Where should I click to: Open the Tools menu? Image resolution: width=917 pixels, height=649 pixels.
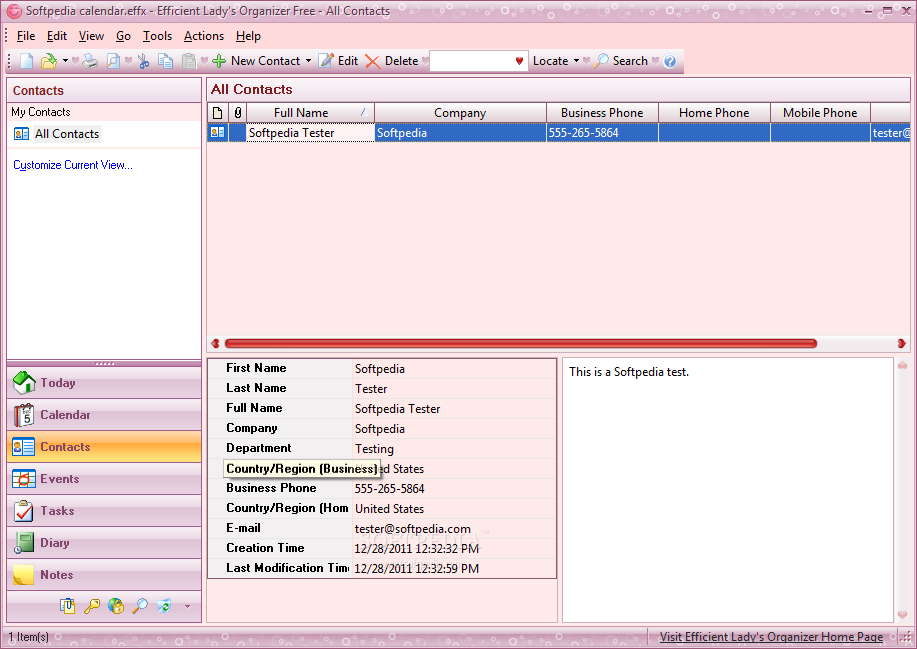[x=157, y=36]
